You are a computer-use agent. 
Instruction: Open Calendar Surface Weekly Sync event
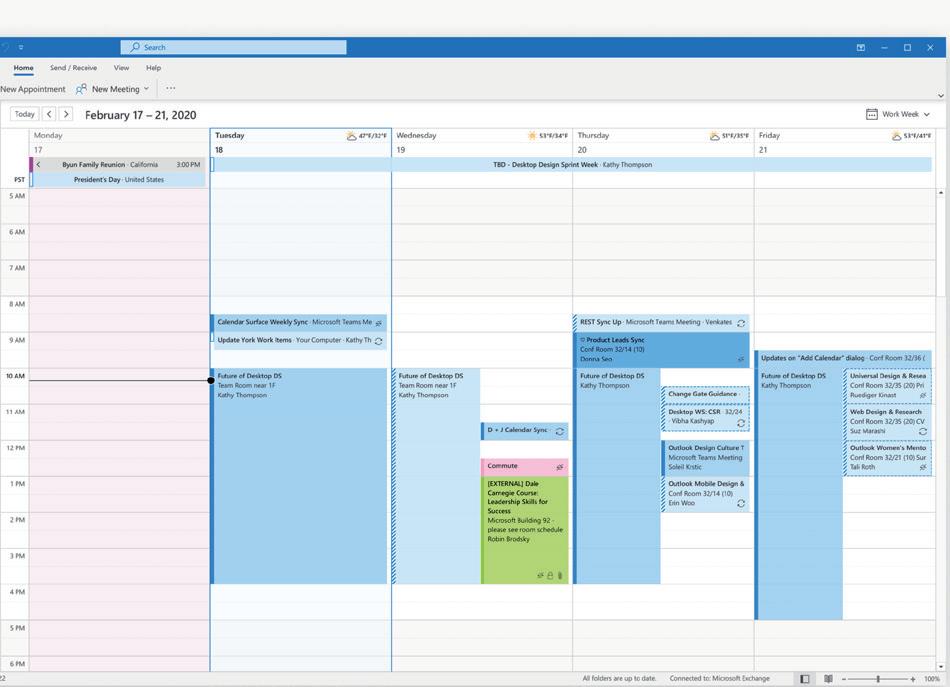coord(299,322)
